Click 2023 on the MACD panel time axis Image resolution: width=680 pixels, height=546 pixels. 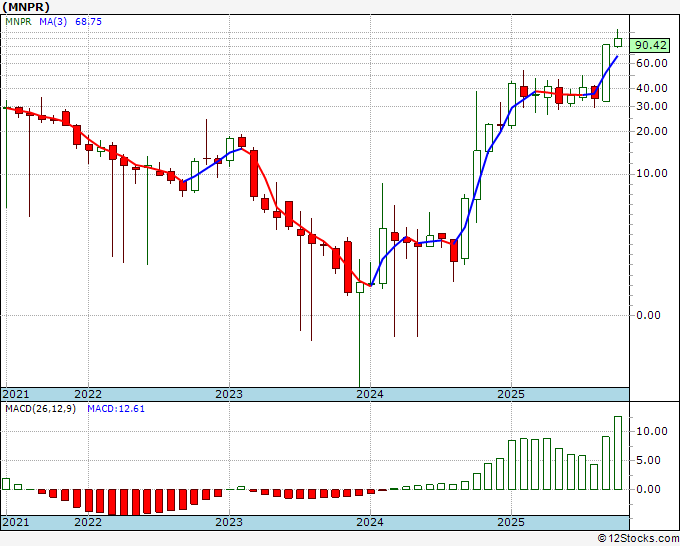click(229, 523)
